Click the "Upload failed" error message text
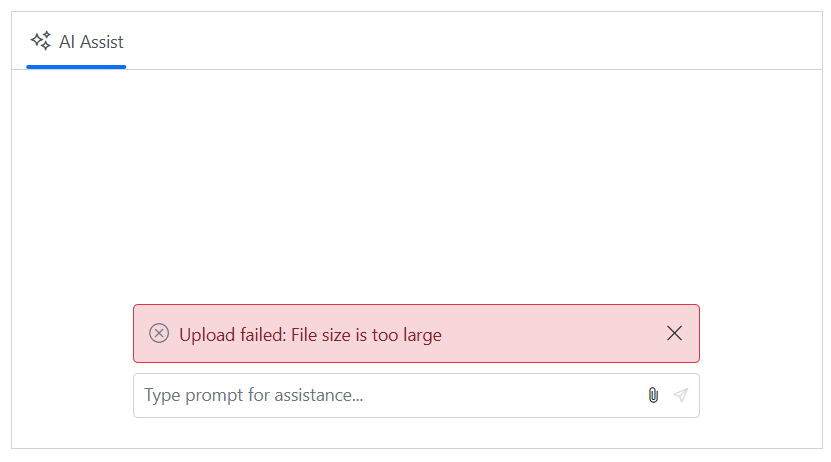831x462 pixels. [x=233, y=335]
